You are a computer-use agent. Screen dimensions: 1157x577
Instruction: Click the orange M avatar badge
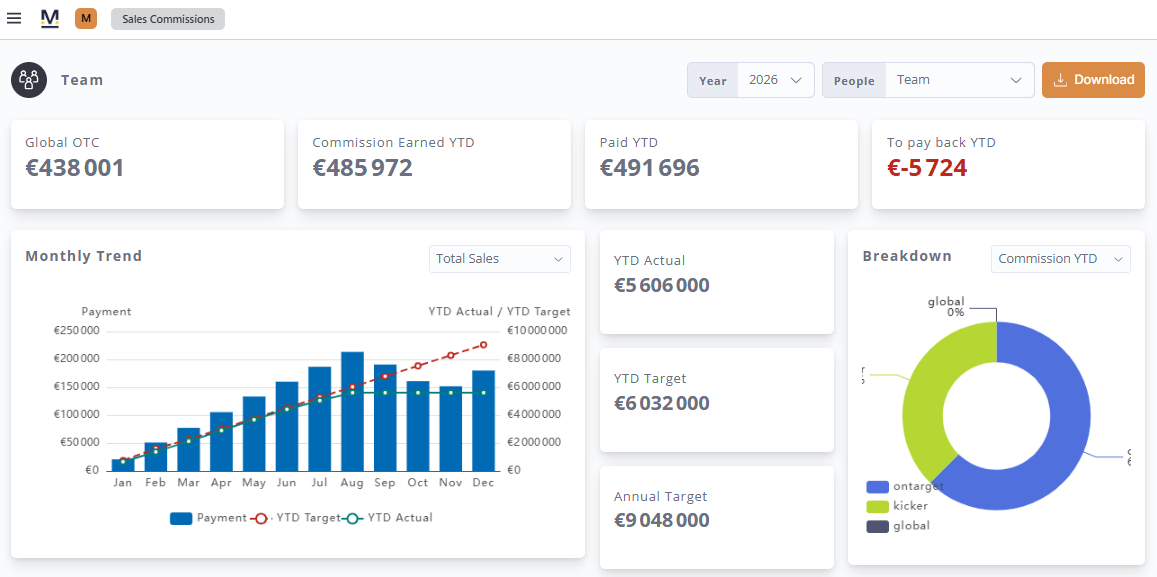point(86,18)
